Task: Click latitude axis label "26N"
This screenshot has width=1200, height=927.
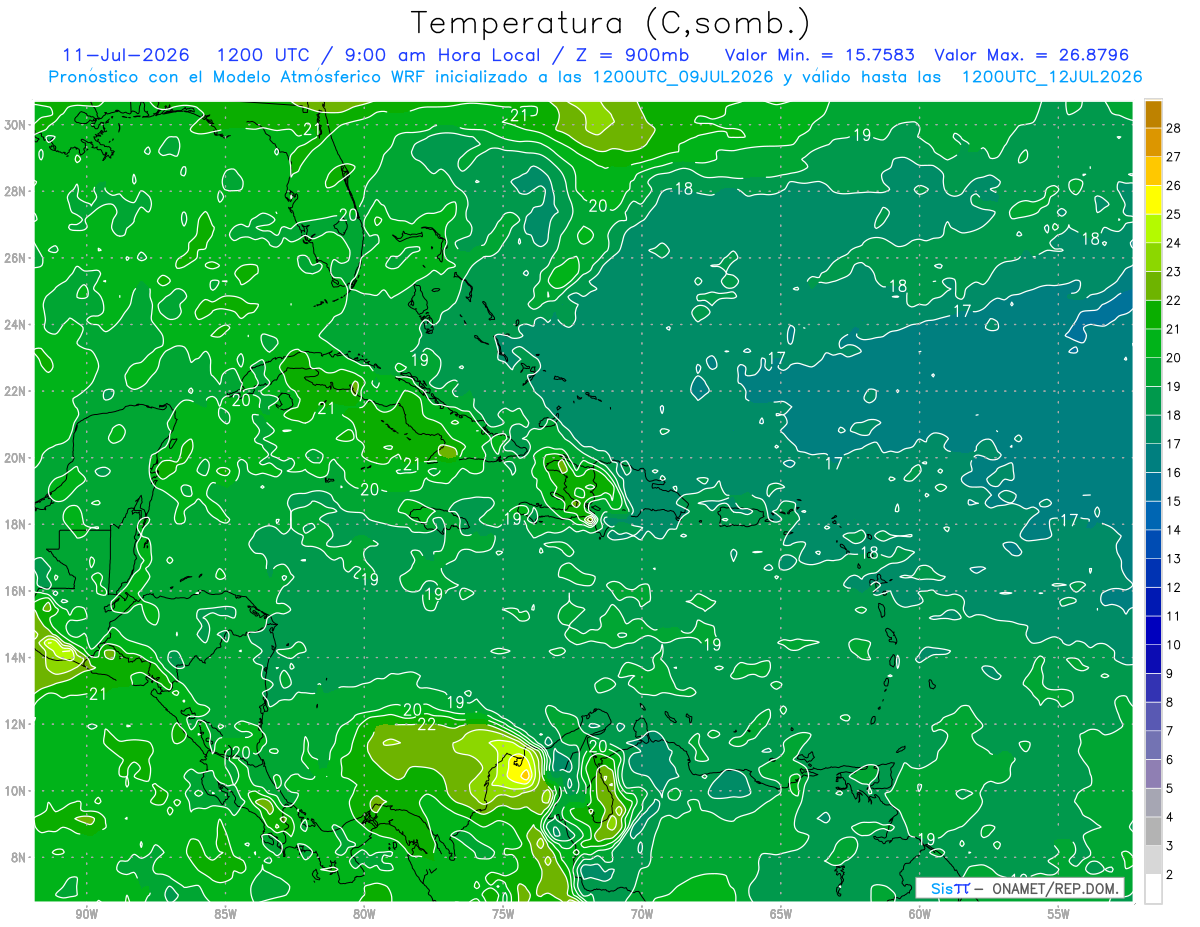Action: (x=15, y=257)
